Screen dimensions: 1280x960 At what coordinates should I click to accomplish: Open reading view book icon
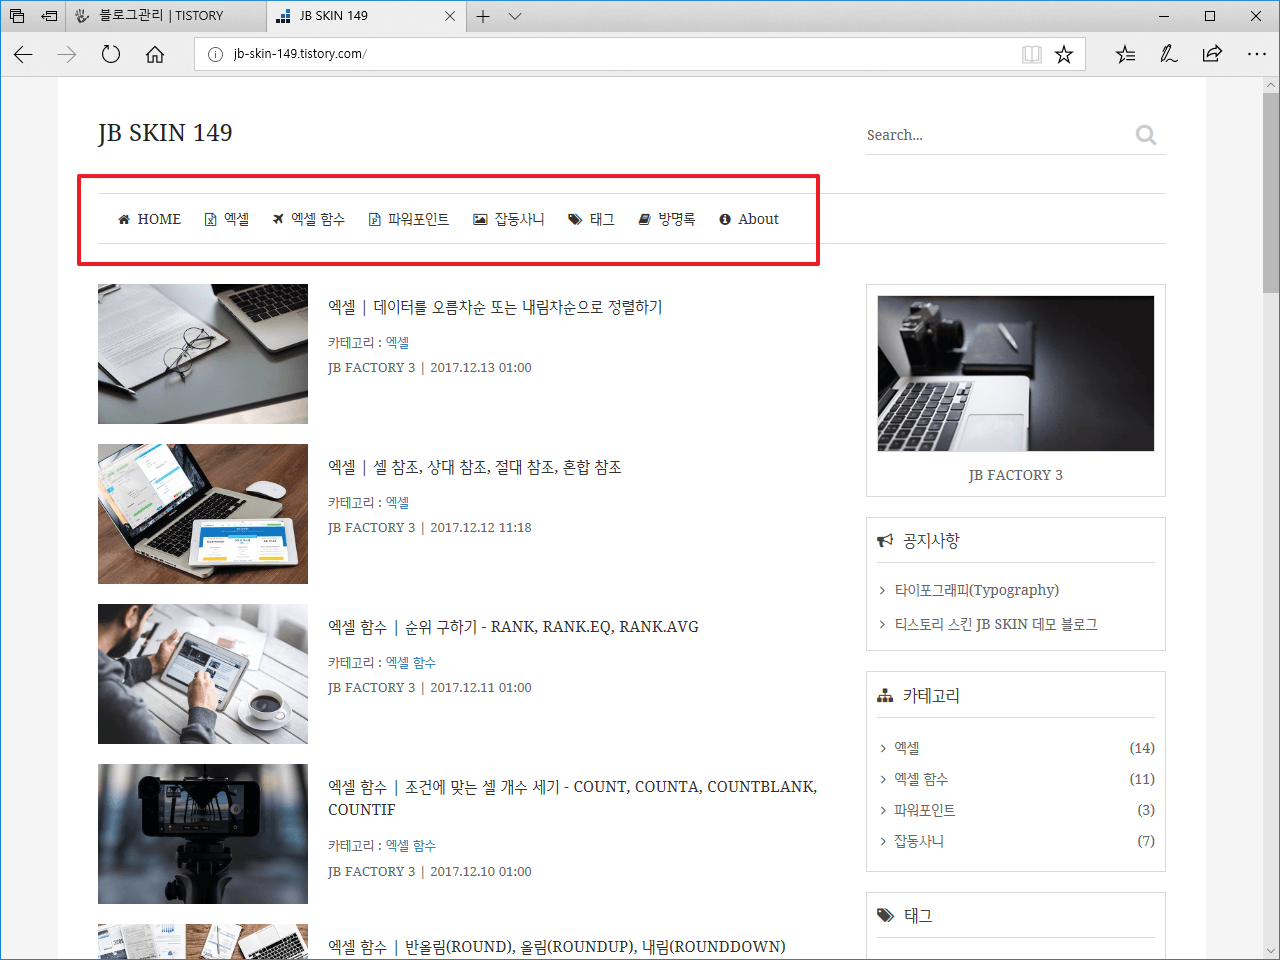[x=1032, y=54]
